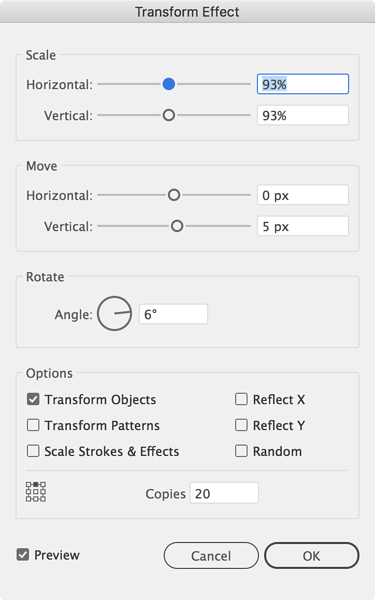375x600 pixels.
Task: Disable the Preview checkbox
Action: 23,554
